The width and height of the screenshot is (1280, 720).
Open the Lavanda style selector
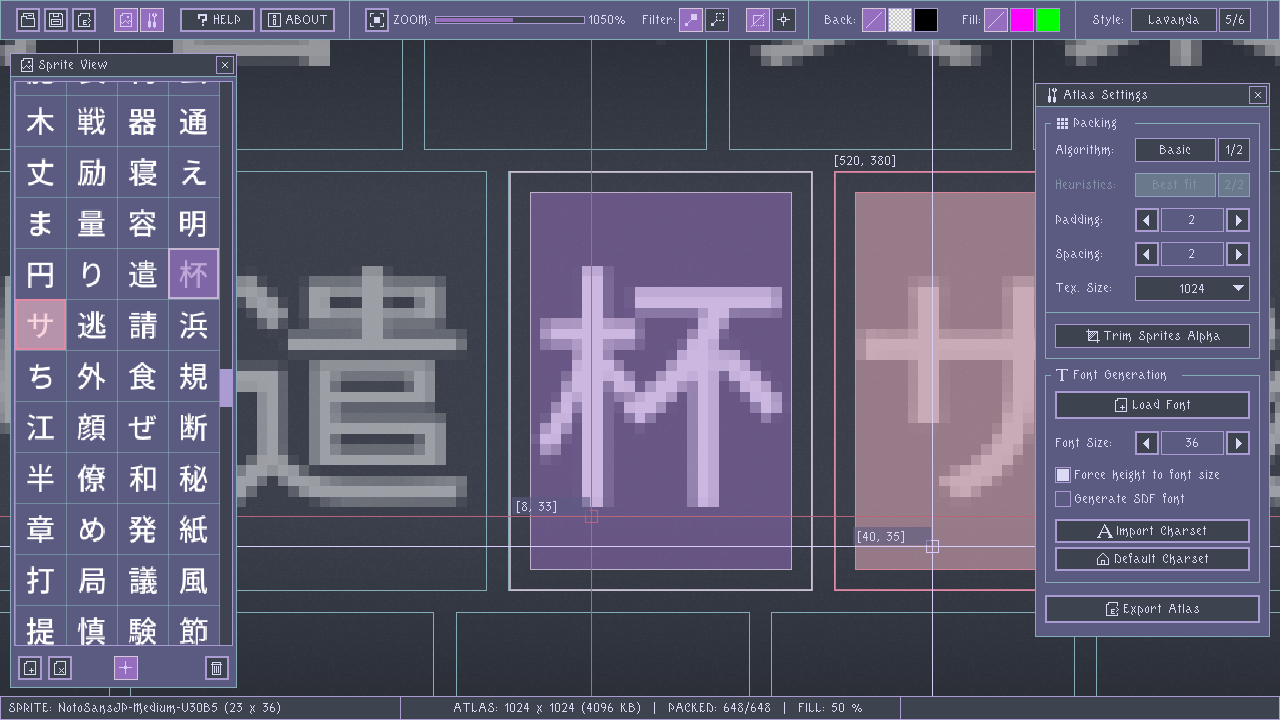[x=1174, y=20]
